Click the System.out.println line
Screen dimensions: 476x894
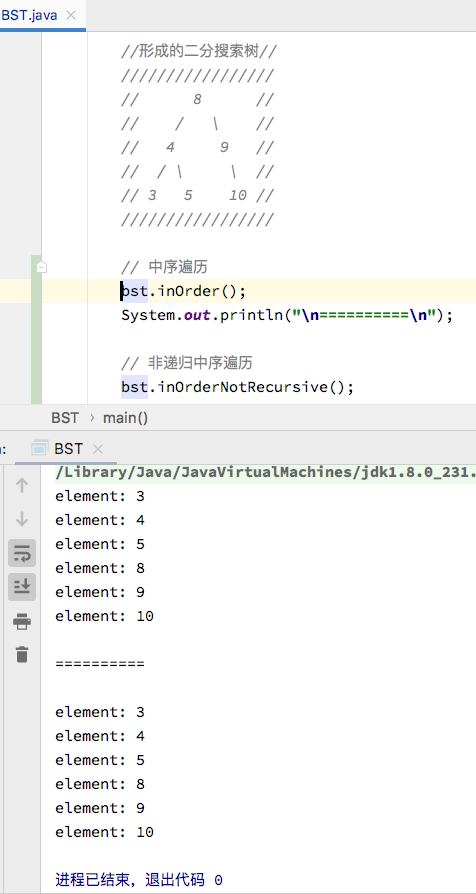[x=287, y=315]
